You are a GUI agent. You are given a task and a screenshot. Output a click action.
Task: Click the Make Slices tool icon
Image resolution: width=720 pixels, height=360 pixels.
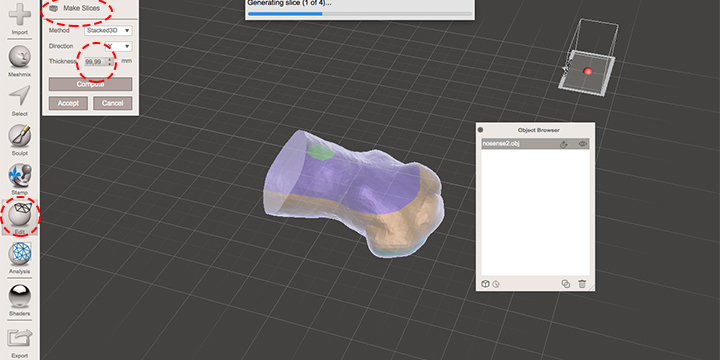pos(54,8)
